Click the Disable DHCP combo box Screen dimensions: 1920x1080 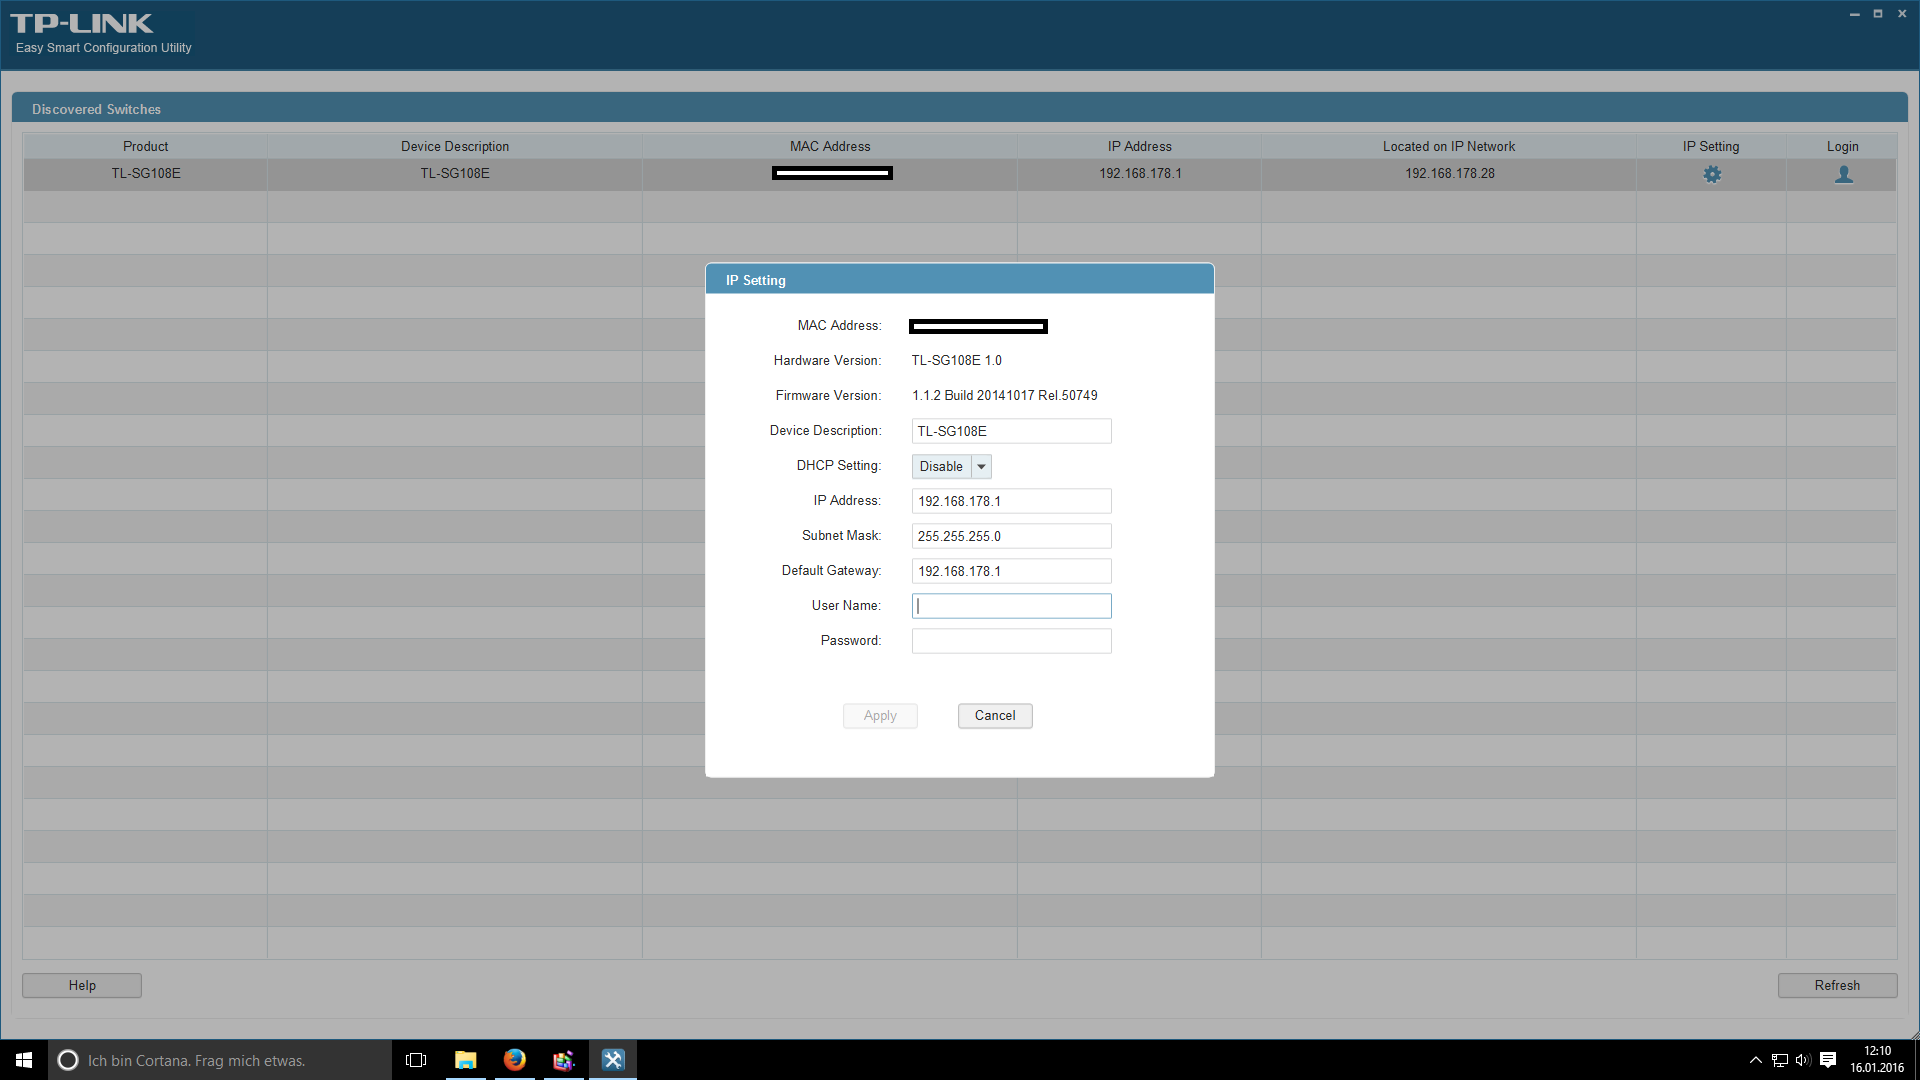pyautogui.click(x=941, y=467)
